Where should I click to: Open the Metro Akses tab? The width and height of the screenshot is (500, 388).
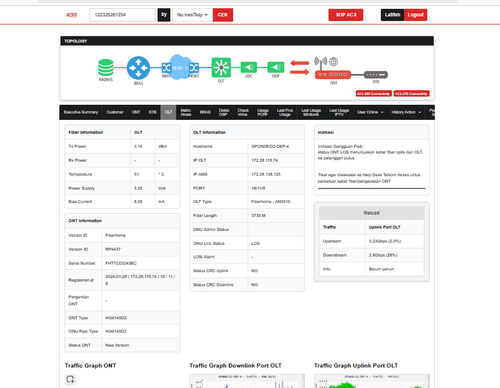tap(186, 112)
